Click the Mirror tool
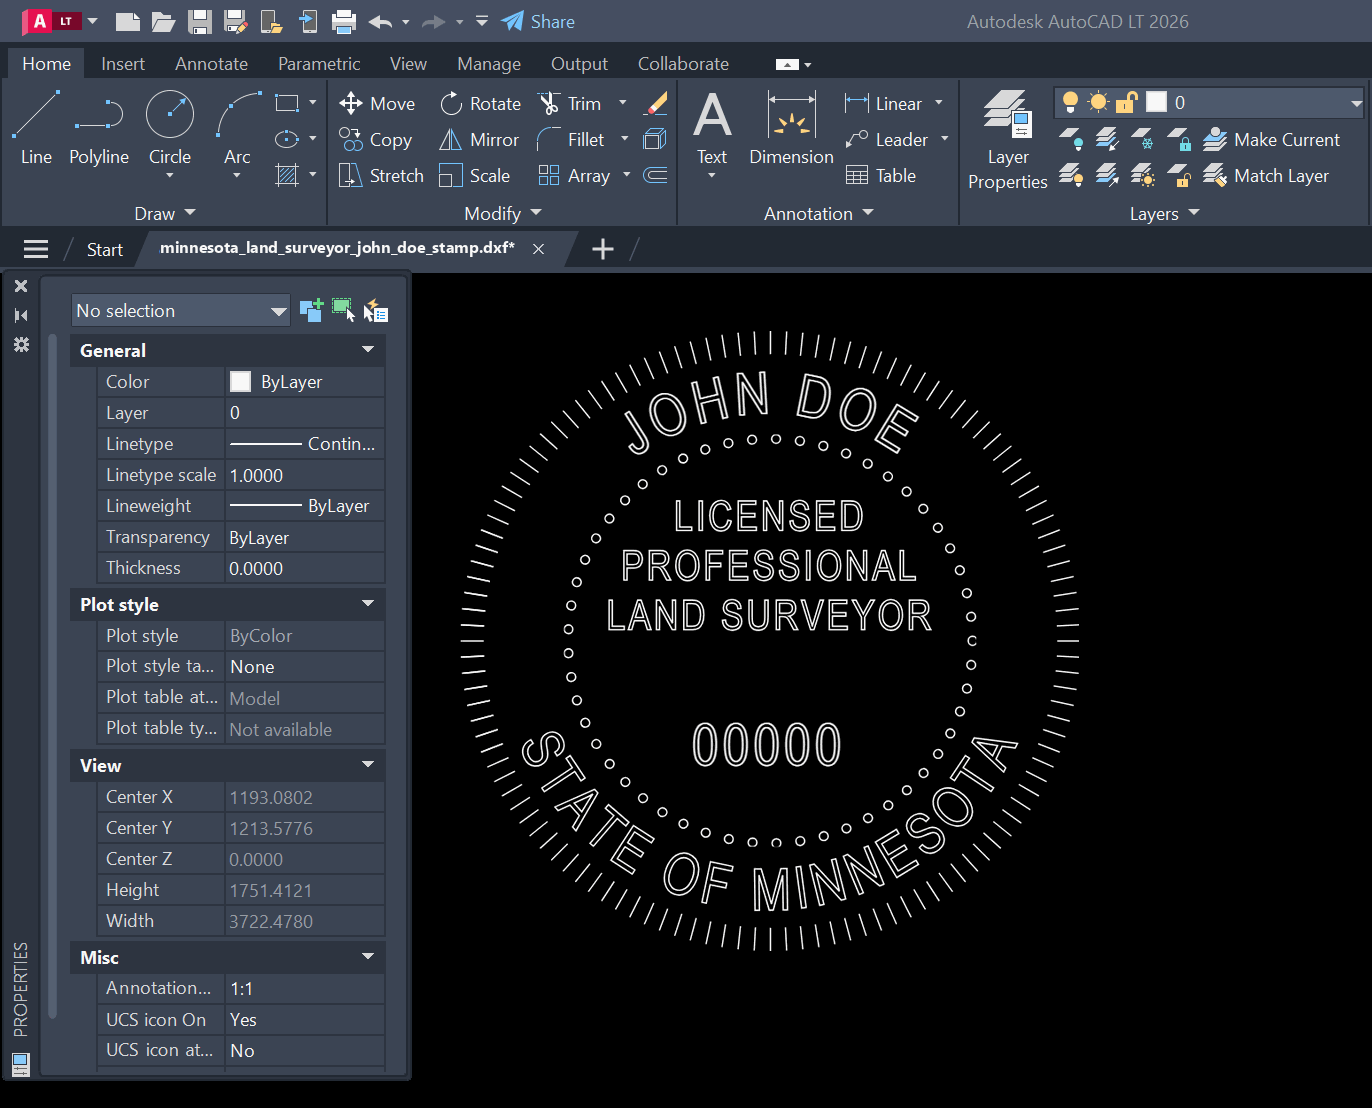Viewport: 1372px width, 1108px height. 480,140
